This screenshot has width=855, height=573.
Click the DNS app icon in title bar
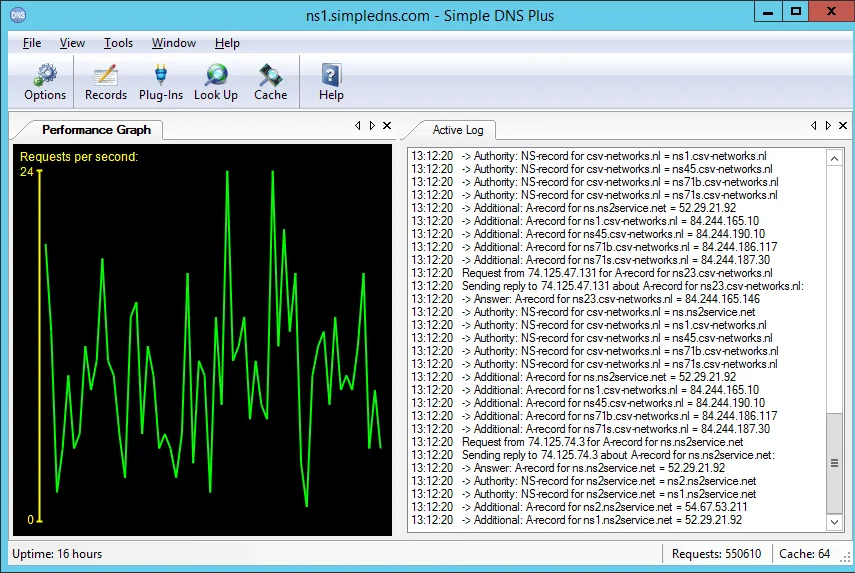tap(18, 15)
